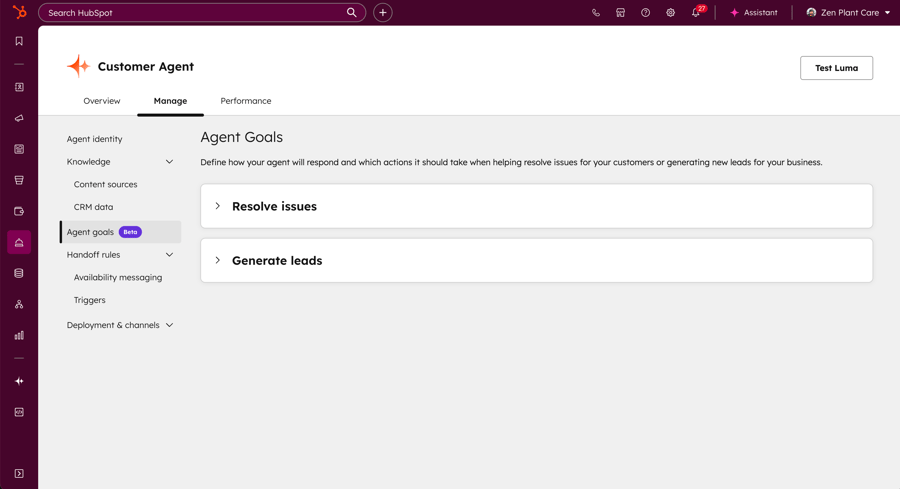This screenshot has width=900, height=489.
Task: Open the Bookmarks icon in sidebar
Action: tap(19, 41)
